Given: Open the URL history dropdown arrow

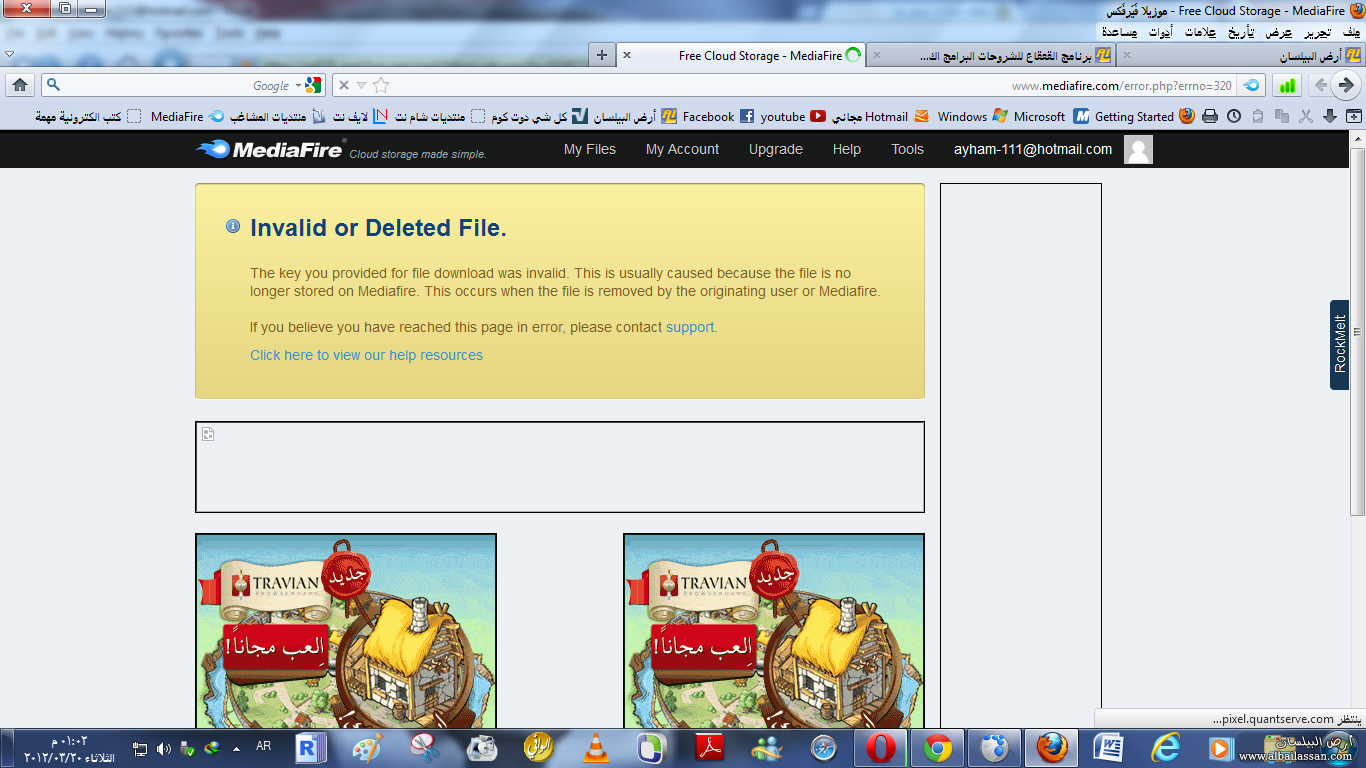Looking at the screenshot, I should pos(362,86).
